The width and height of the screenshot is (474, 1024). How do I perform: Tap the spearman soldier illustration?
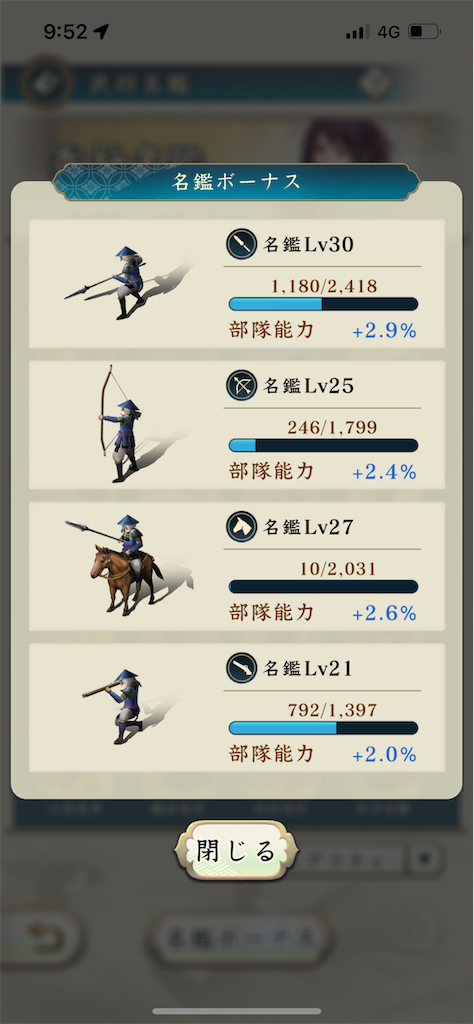pyautogui.click(x=124, y=283)
